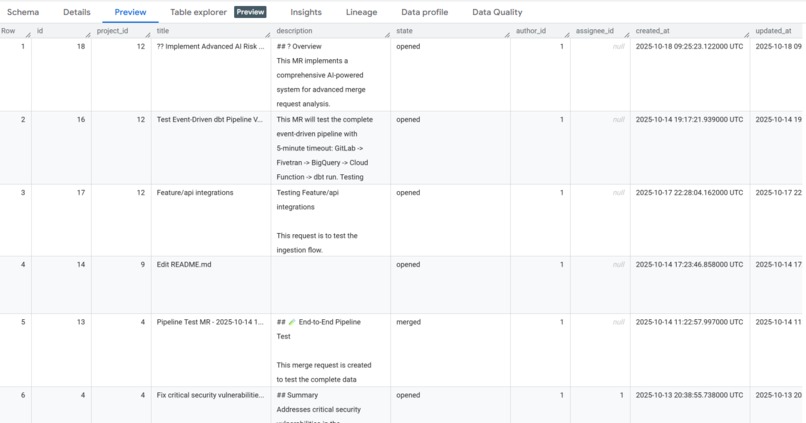Click id value 13 in row 5
Viewport: 806px width, 423px height.
(81, 322)
